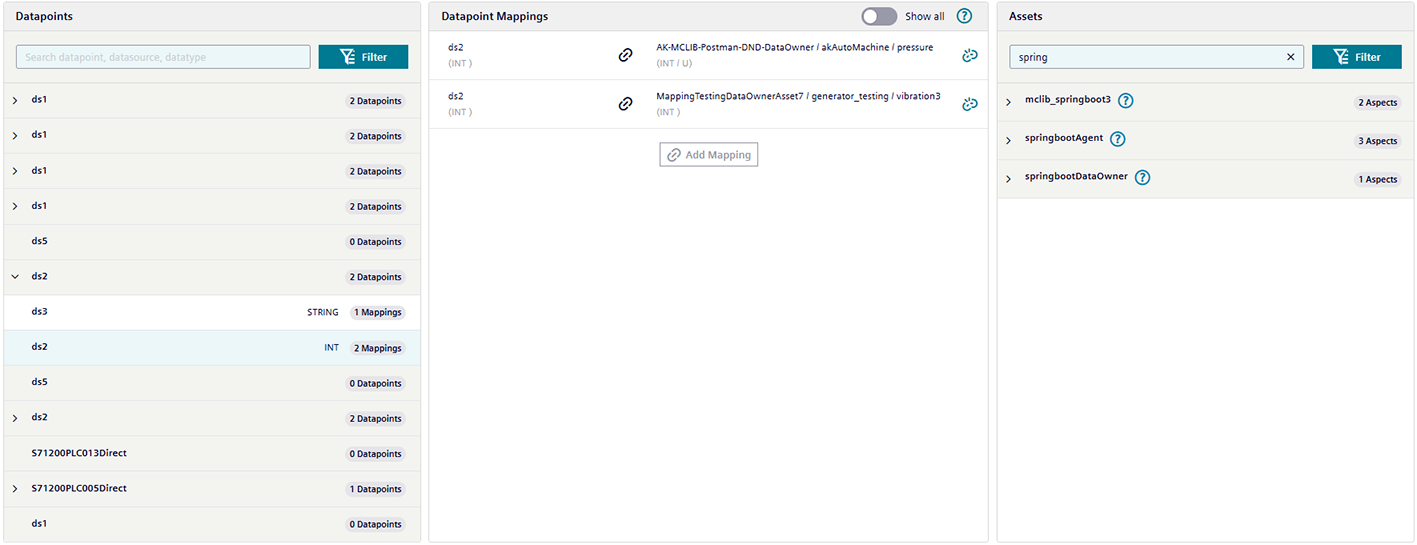Click the '2 Mappings' badge on ds2
1417x545 pixels.
tap(377, 349)
